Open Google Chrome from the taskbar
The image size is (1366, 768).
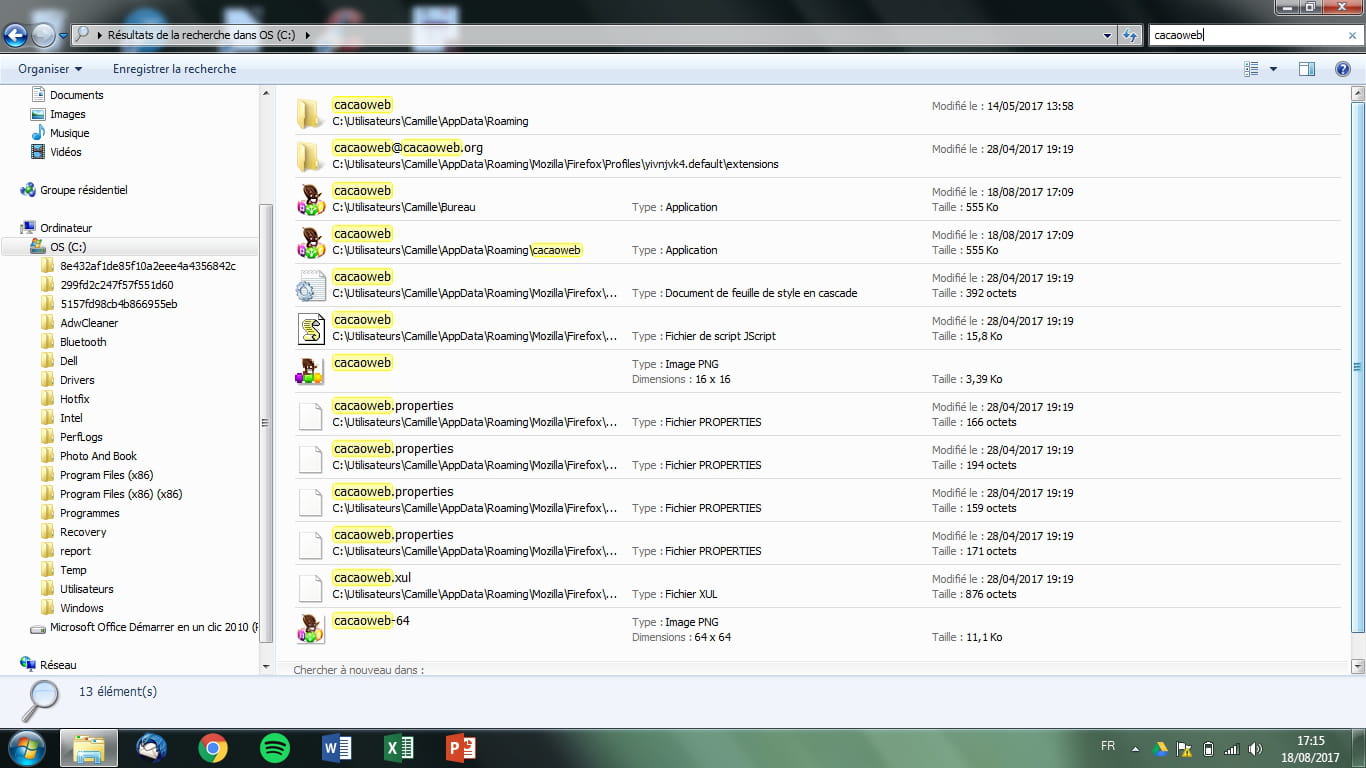click(x=212, y=747)
